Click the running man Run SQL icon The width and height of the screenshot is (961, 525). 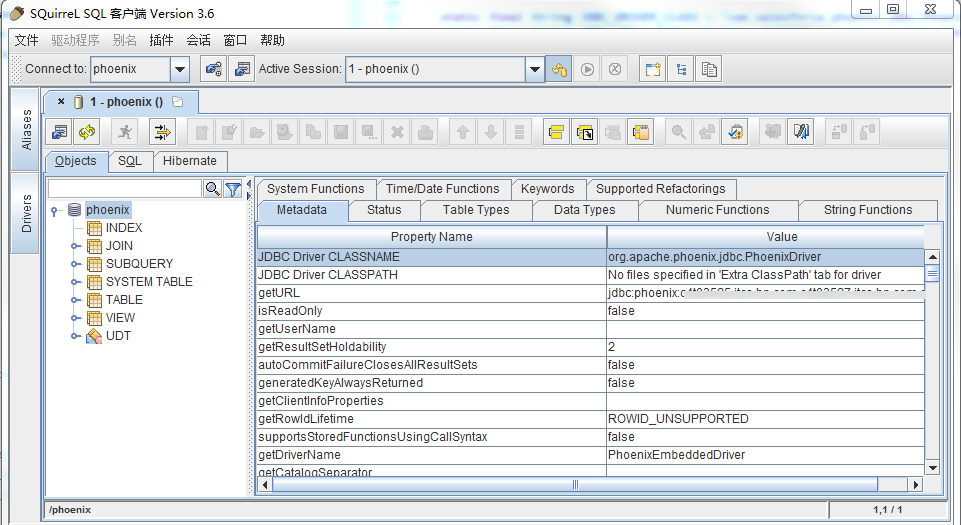point(126,132)
